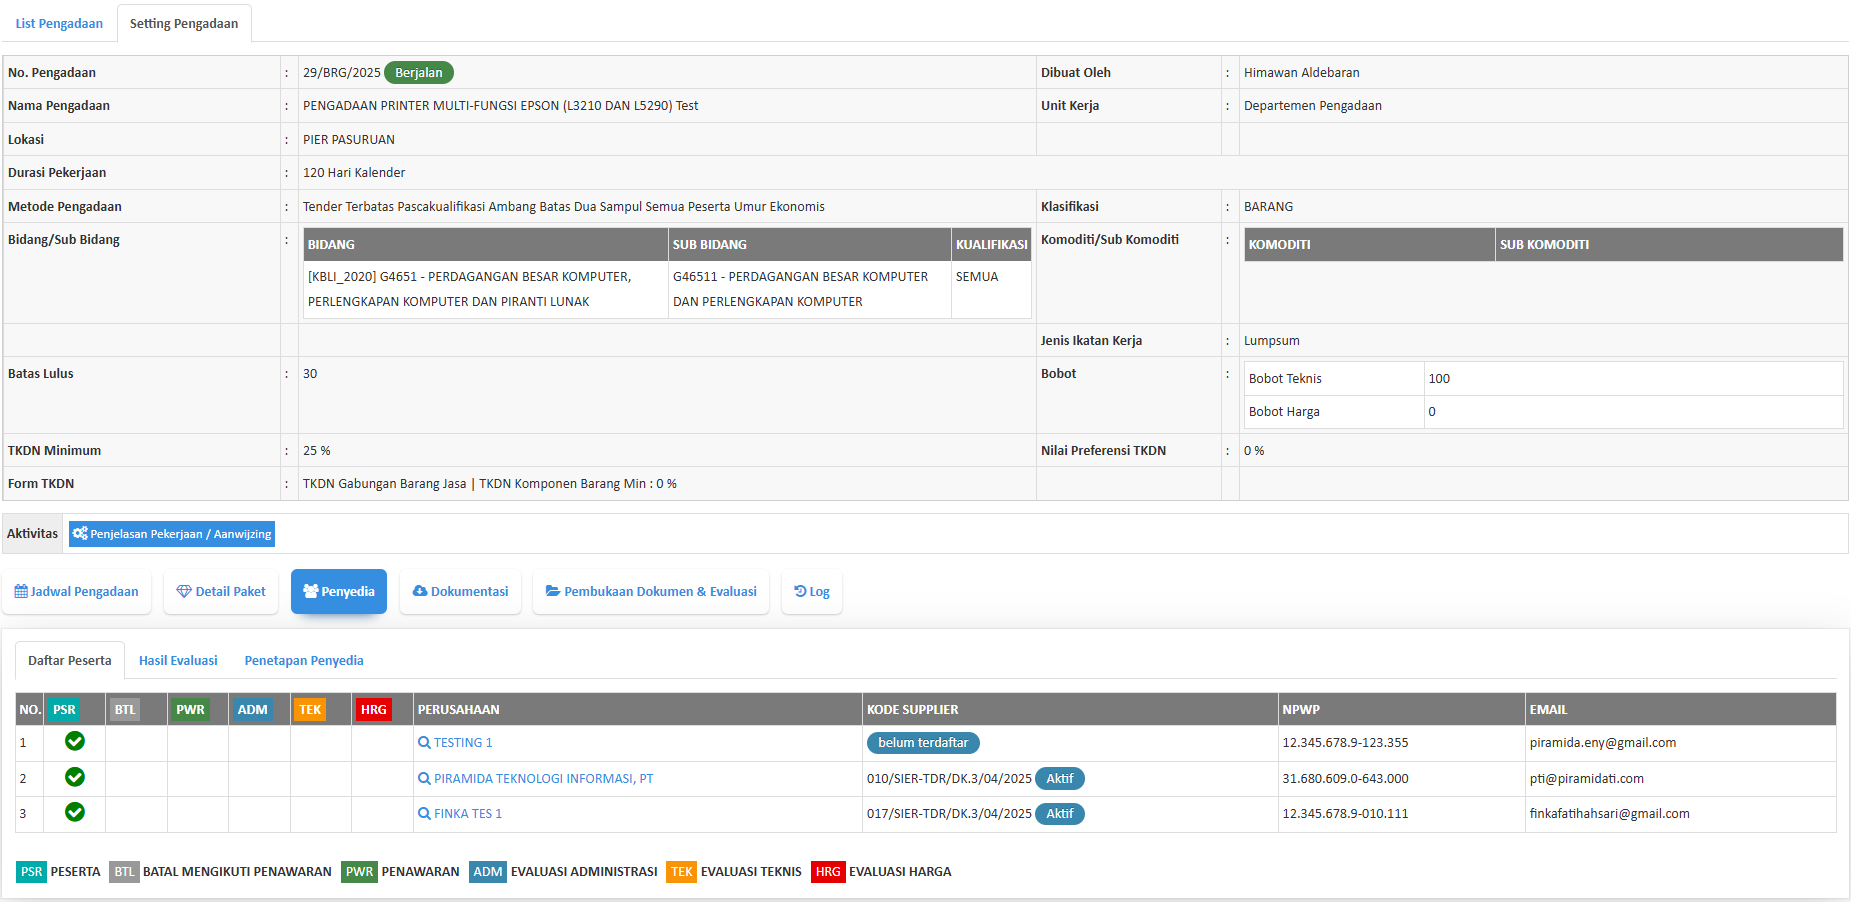Click the diamond icon on Detail Paket
The width and height of the screenshot is (1851, 902).
[184, 592]
